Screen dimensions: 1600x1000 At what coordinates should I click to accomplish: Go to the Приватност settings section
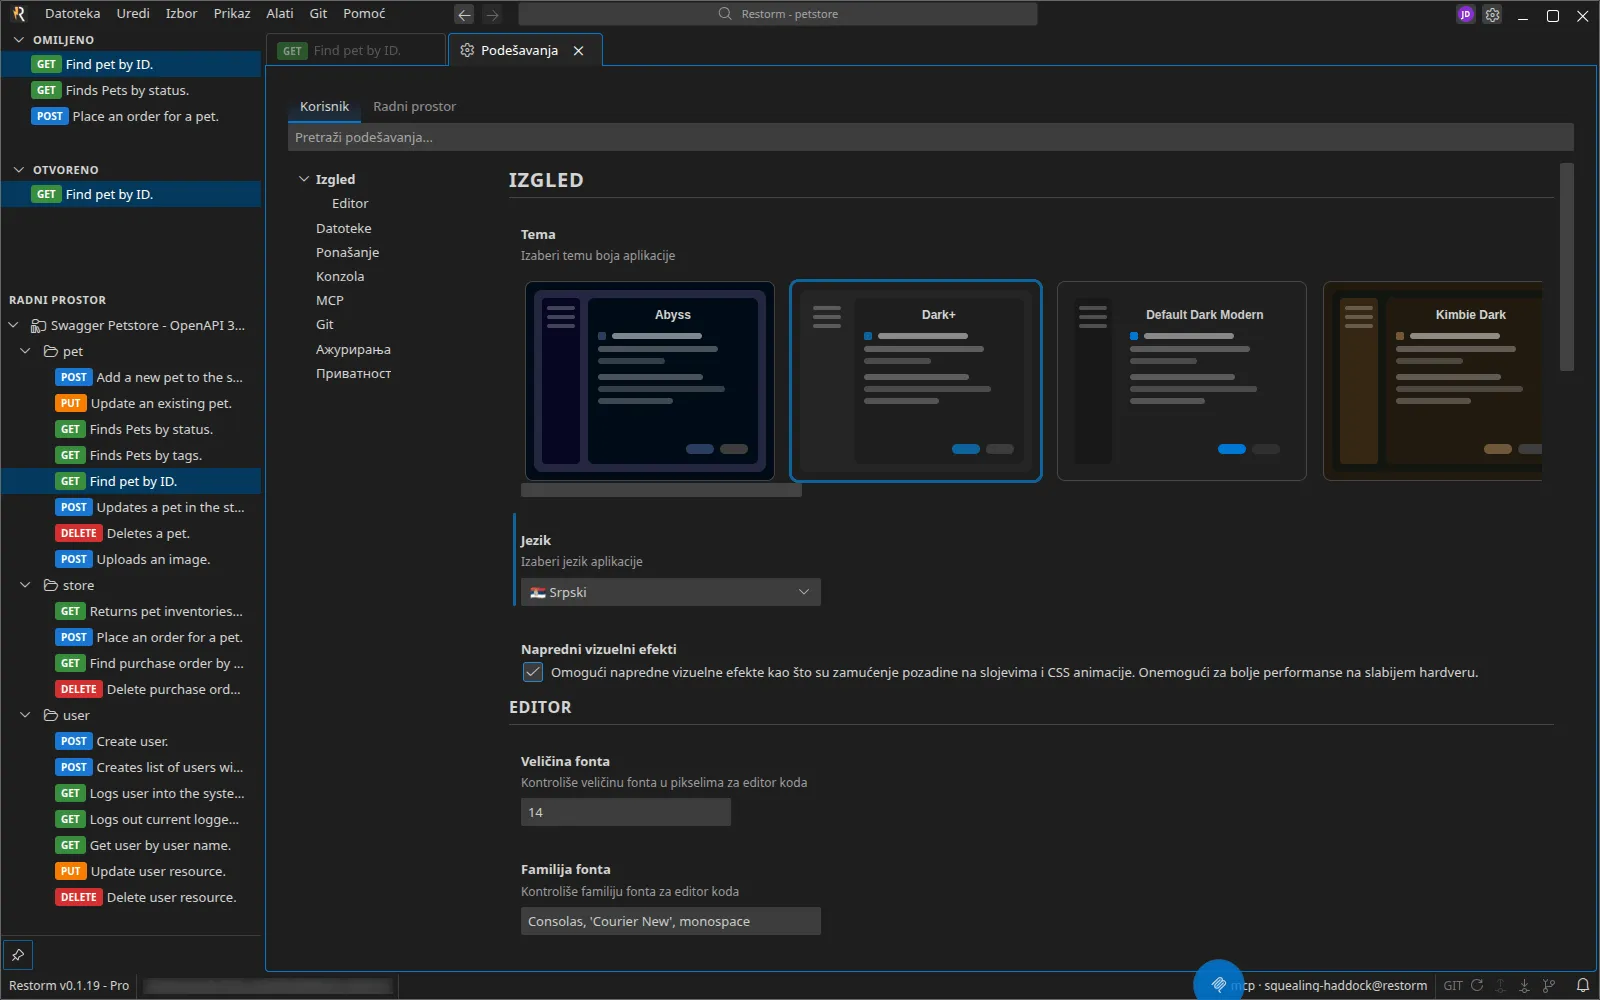click(353, 373)
